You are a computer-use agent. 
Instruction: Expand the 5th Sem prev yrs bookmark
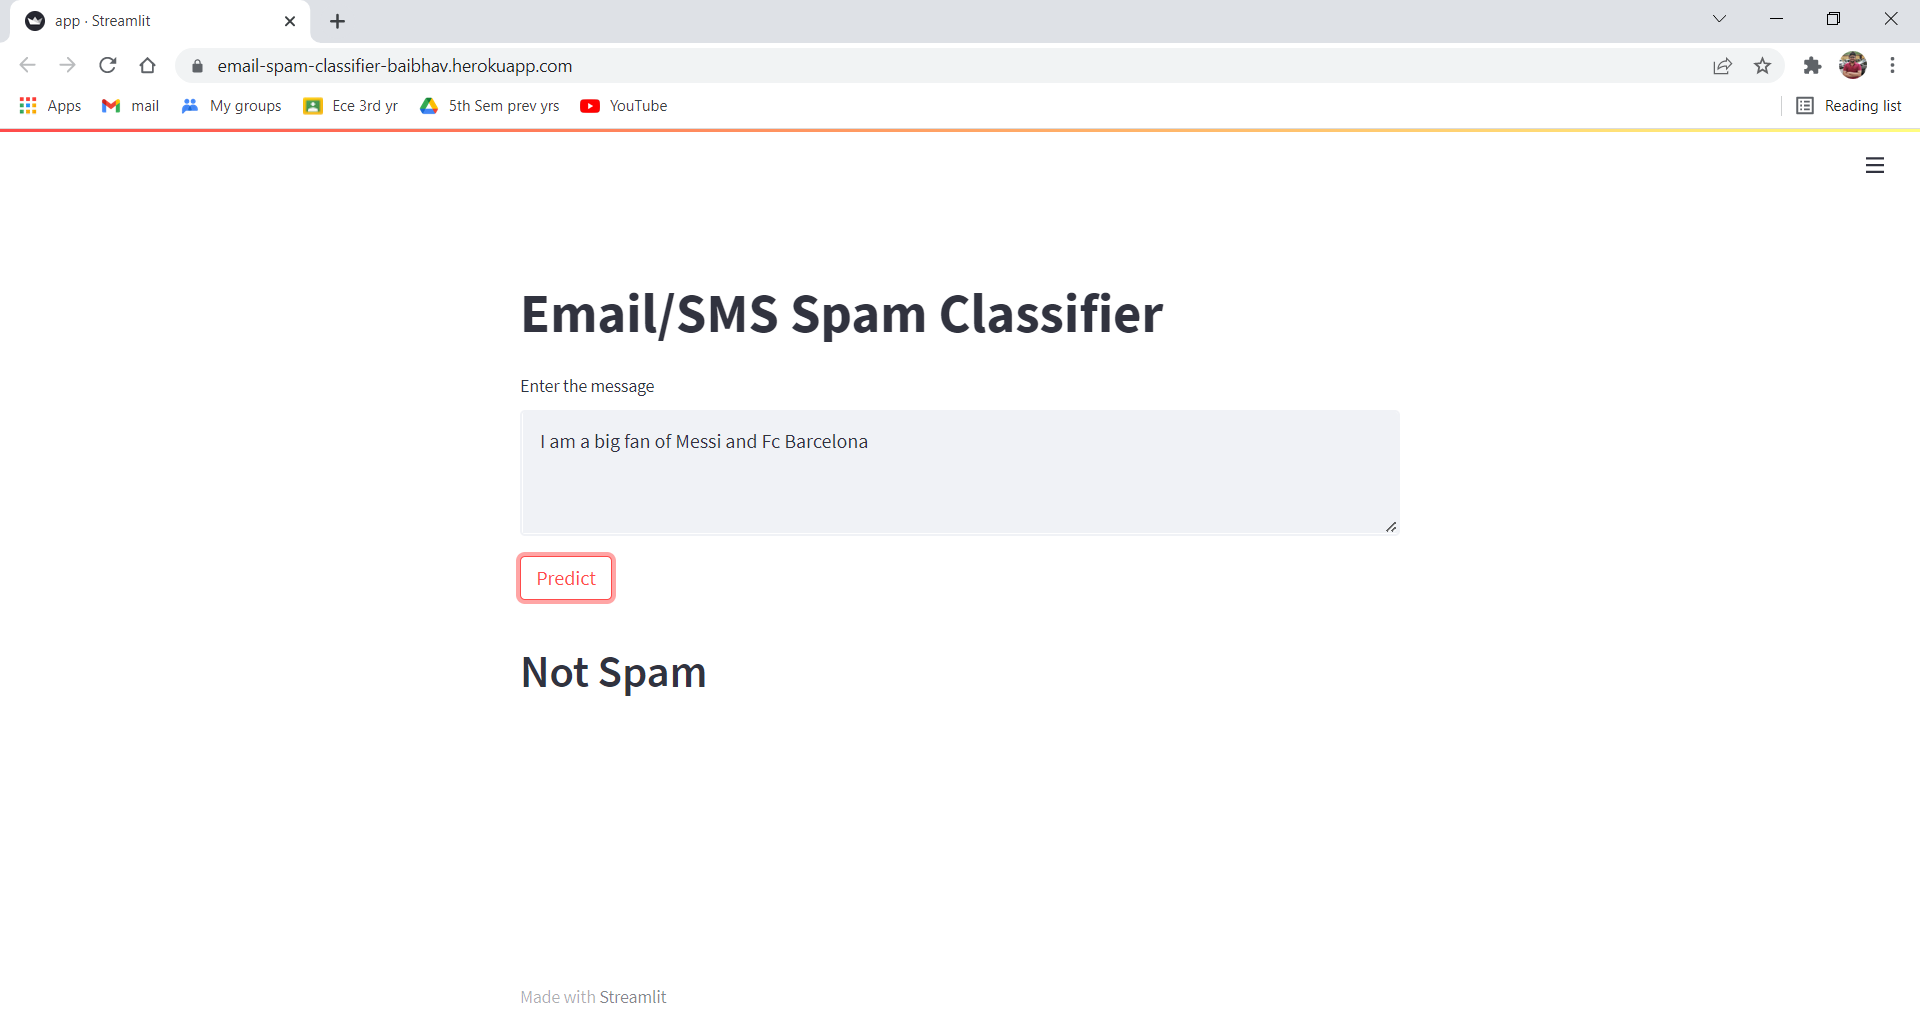(490, 105)
